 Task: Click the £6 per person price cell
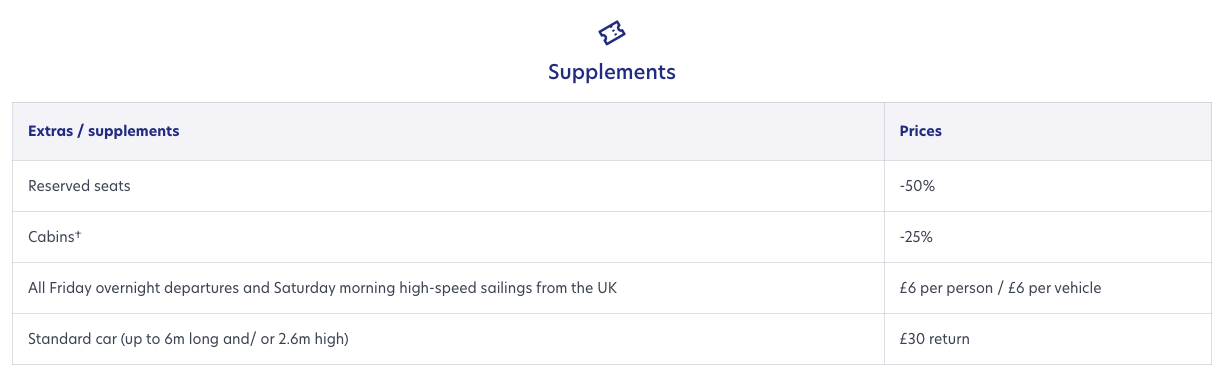point(1000,288)
